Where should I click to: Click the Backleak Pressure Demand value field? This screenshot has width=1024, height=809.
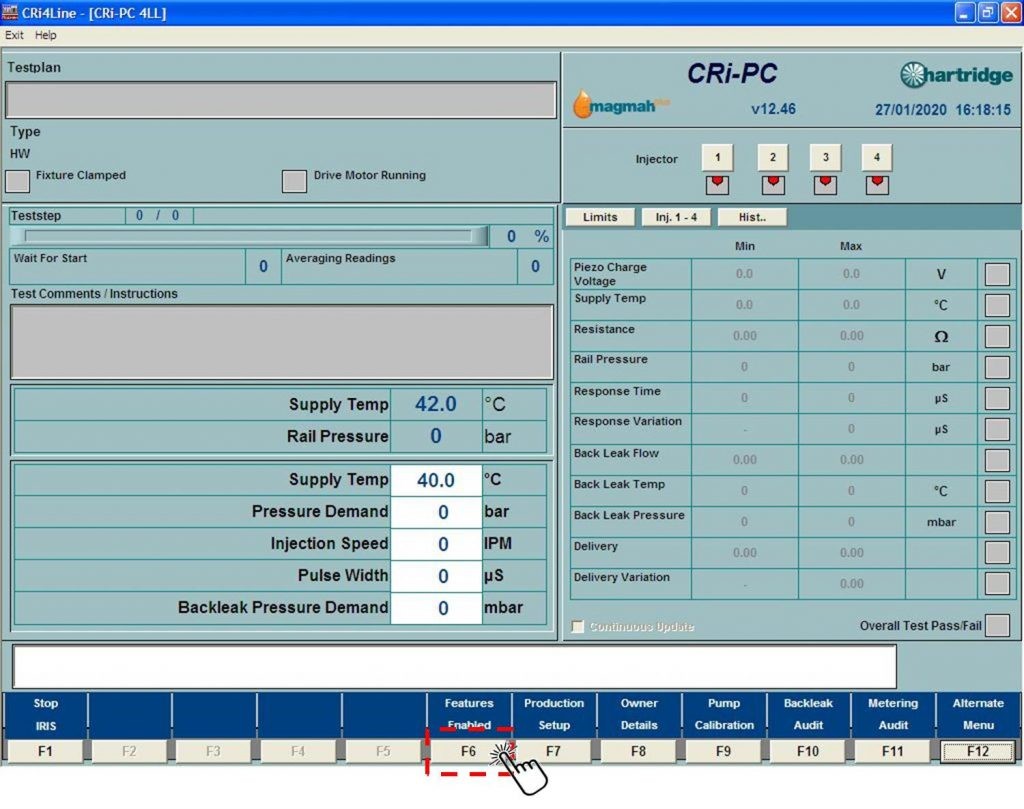click(x=436, y=608)
